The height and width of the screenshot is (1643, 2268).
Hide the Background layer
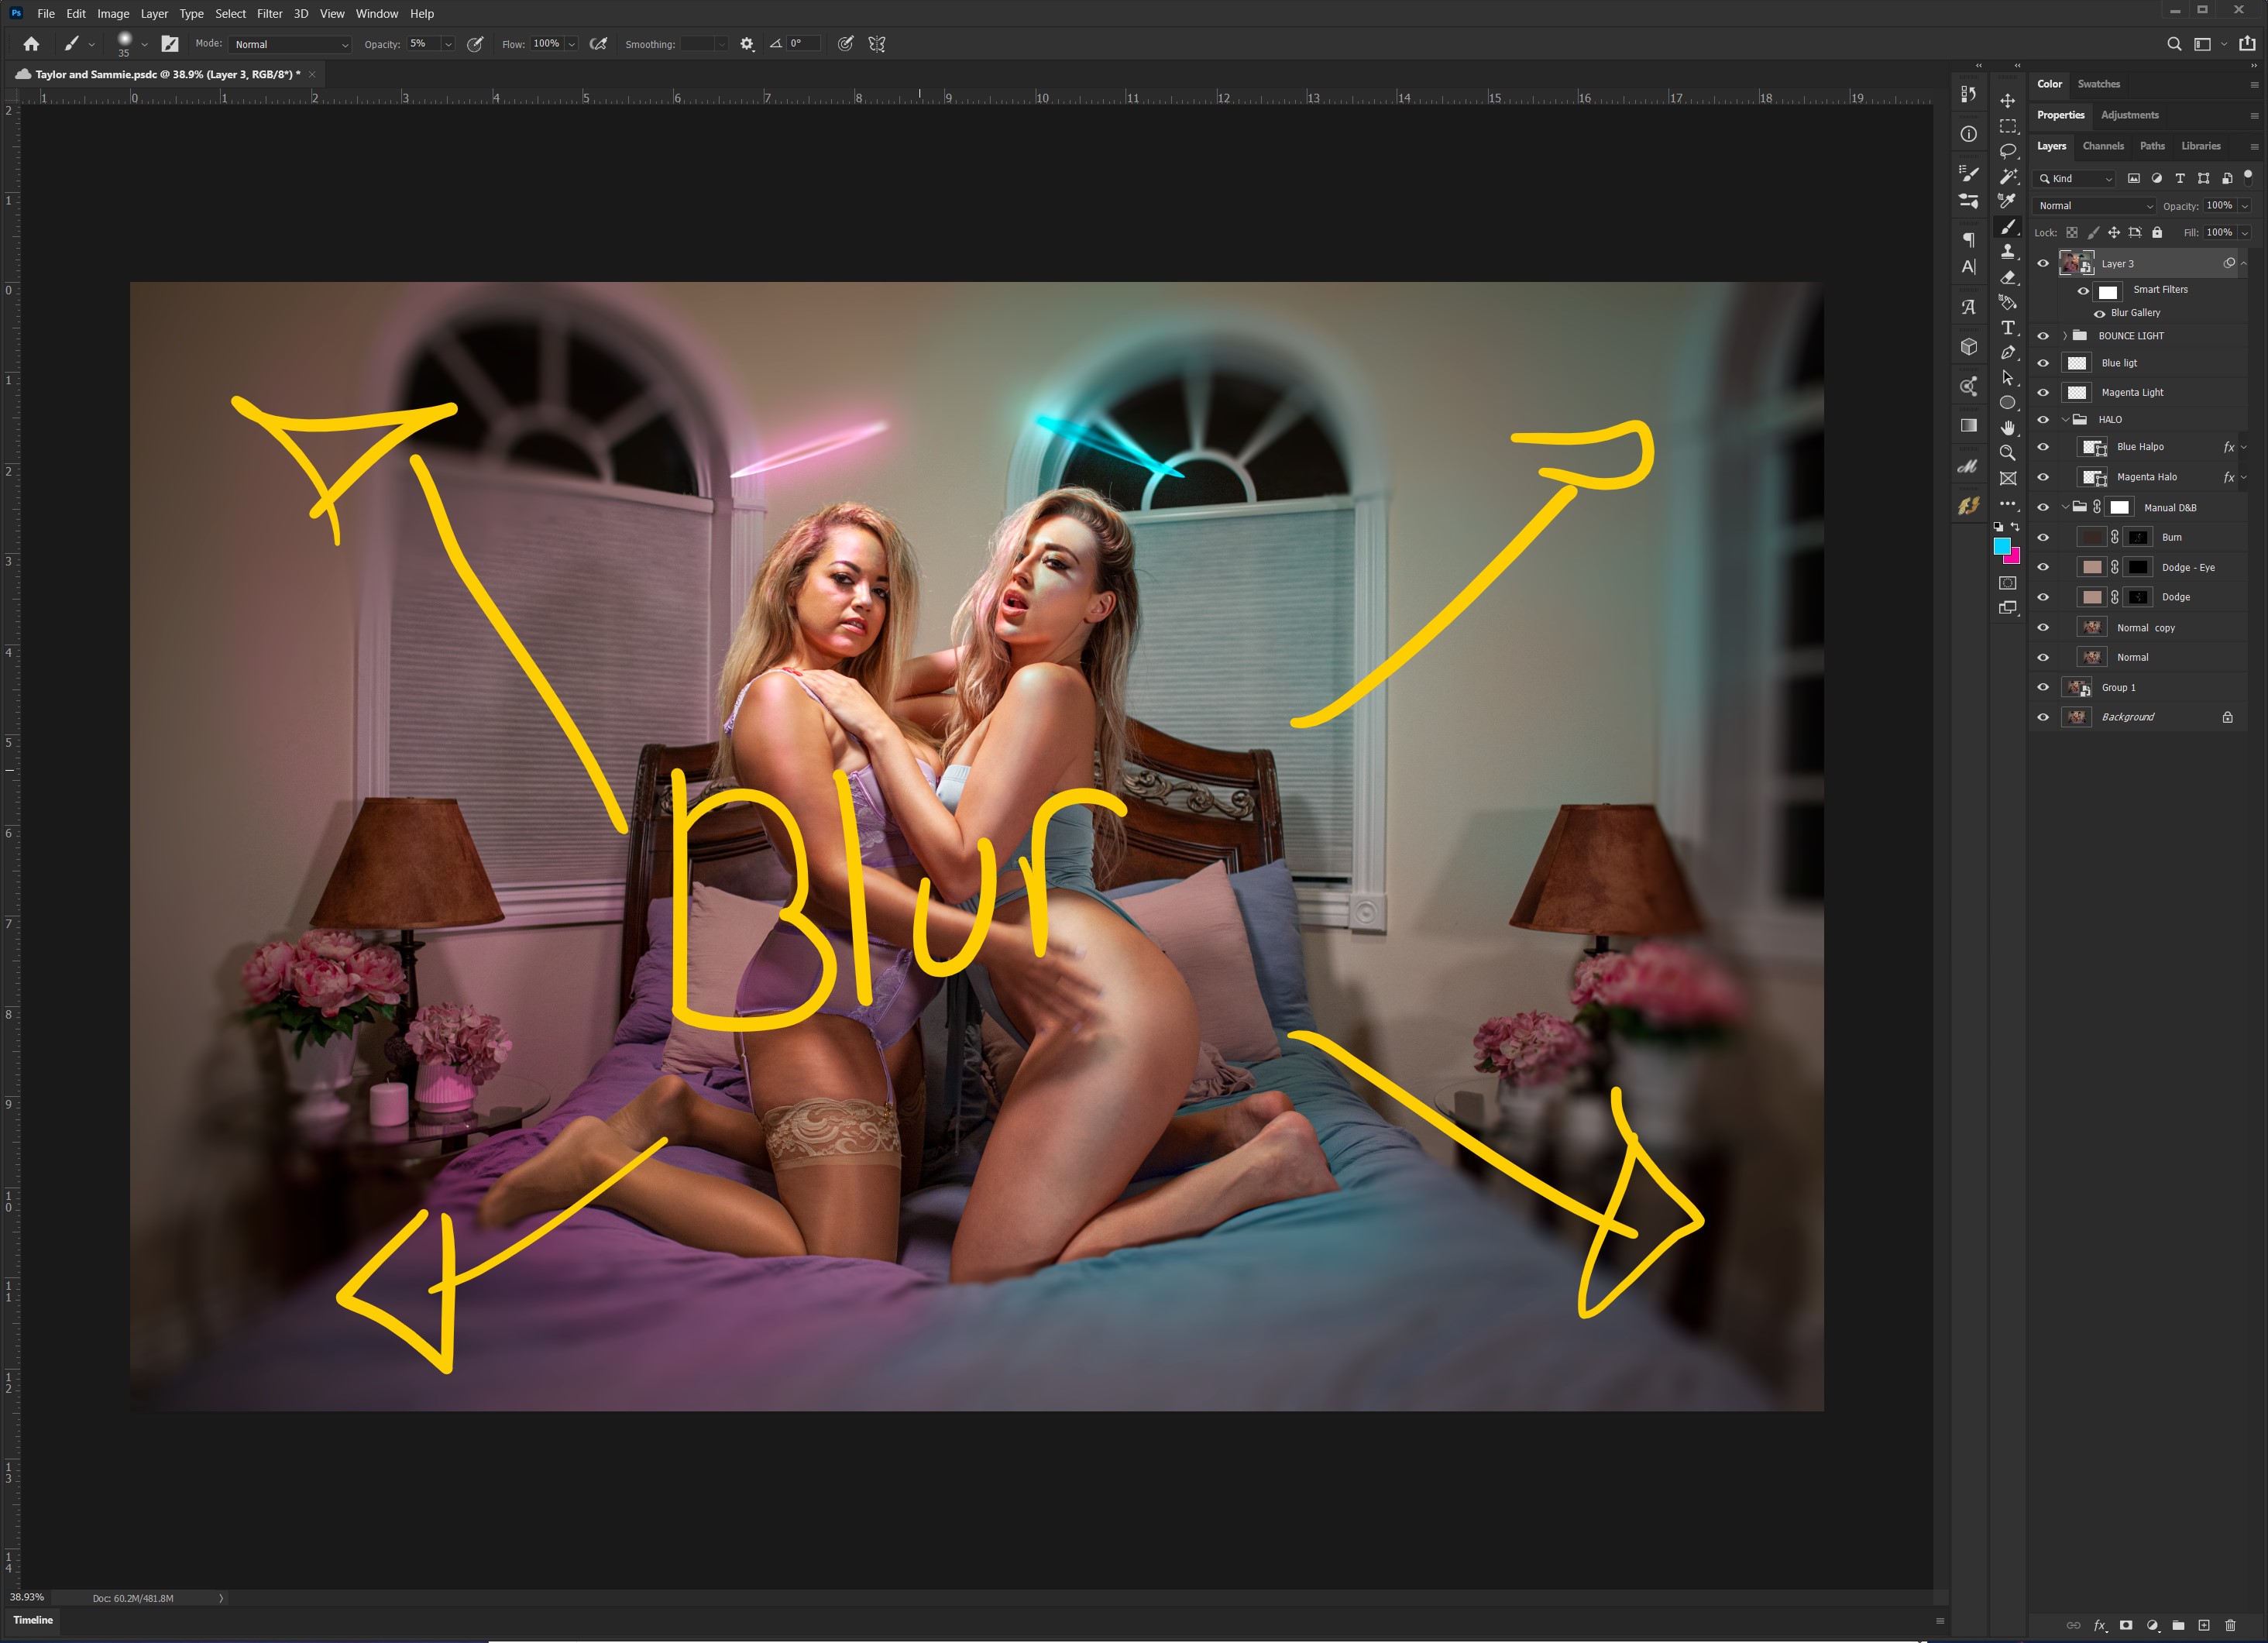[x=2043, y=717]
